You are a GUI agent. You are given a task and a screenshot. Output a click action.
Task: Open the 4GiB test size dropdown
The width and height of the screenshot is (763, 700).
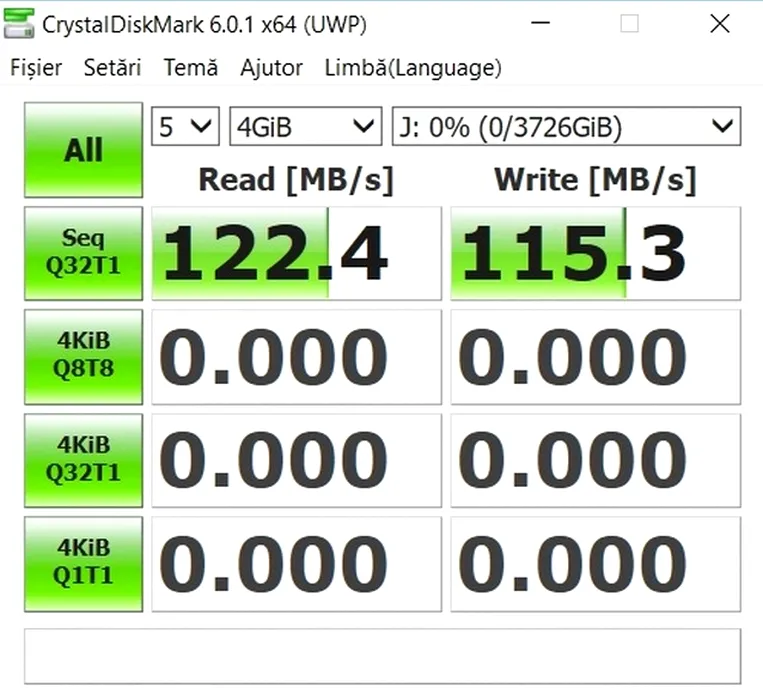tap(305, 127)
